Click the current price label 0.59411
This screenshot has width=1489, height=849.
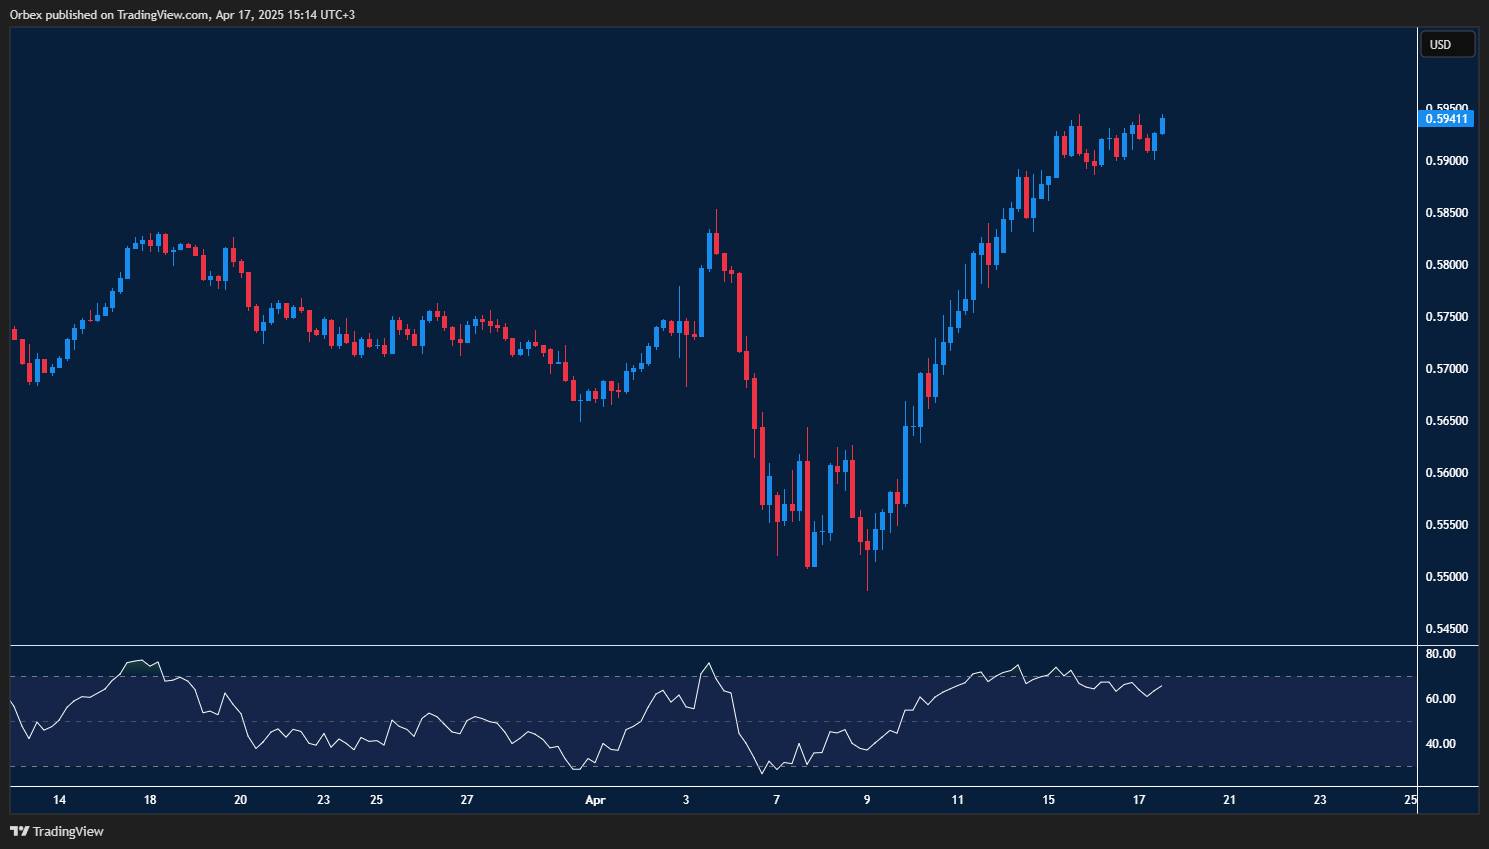[1446, 119]
